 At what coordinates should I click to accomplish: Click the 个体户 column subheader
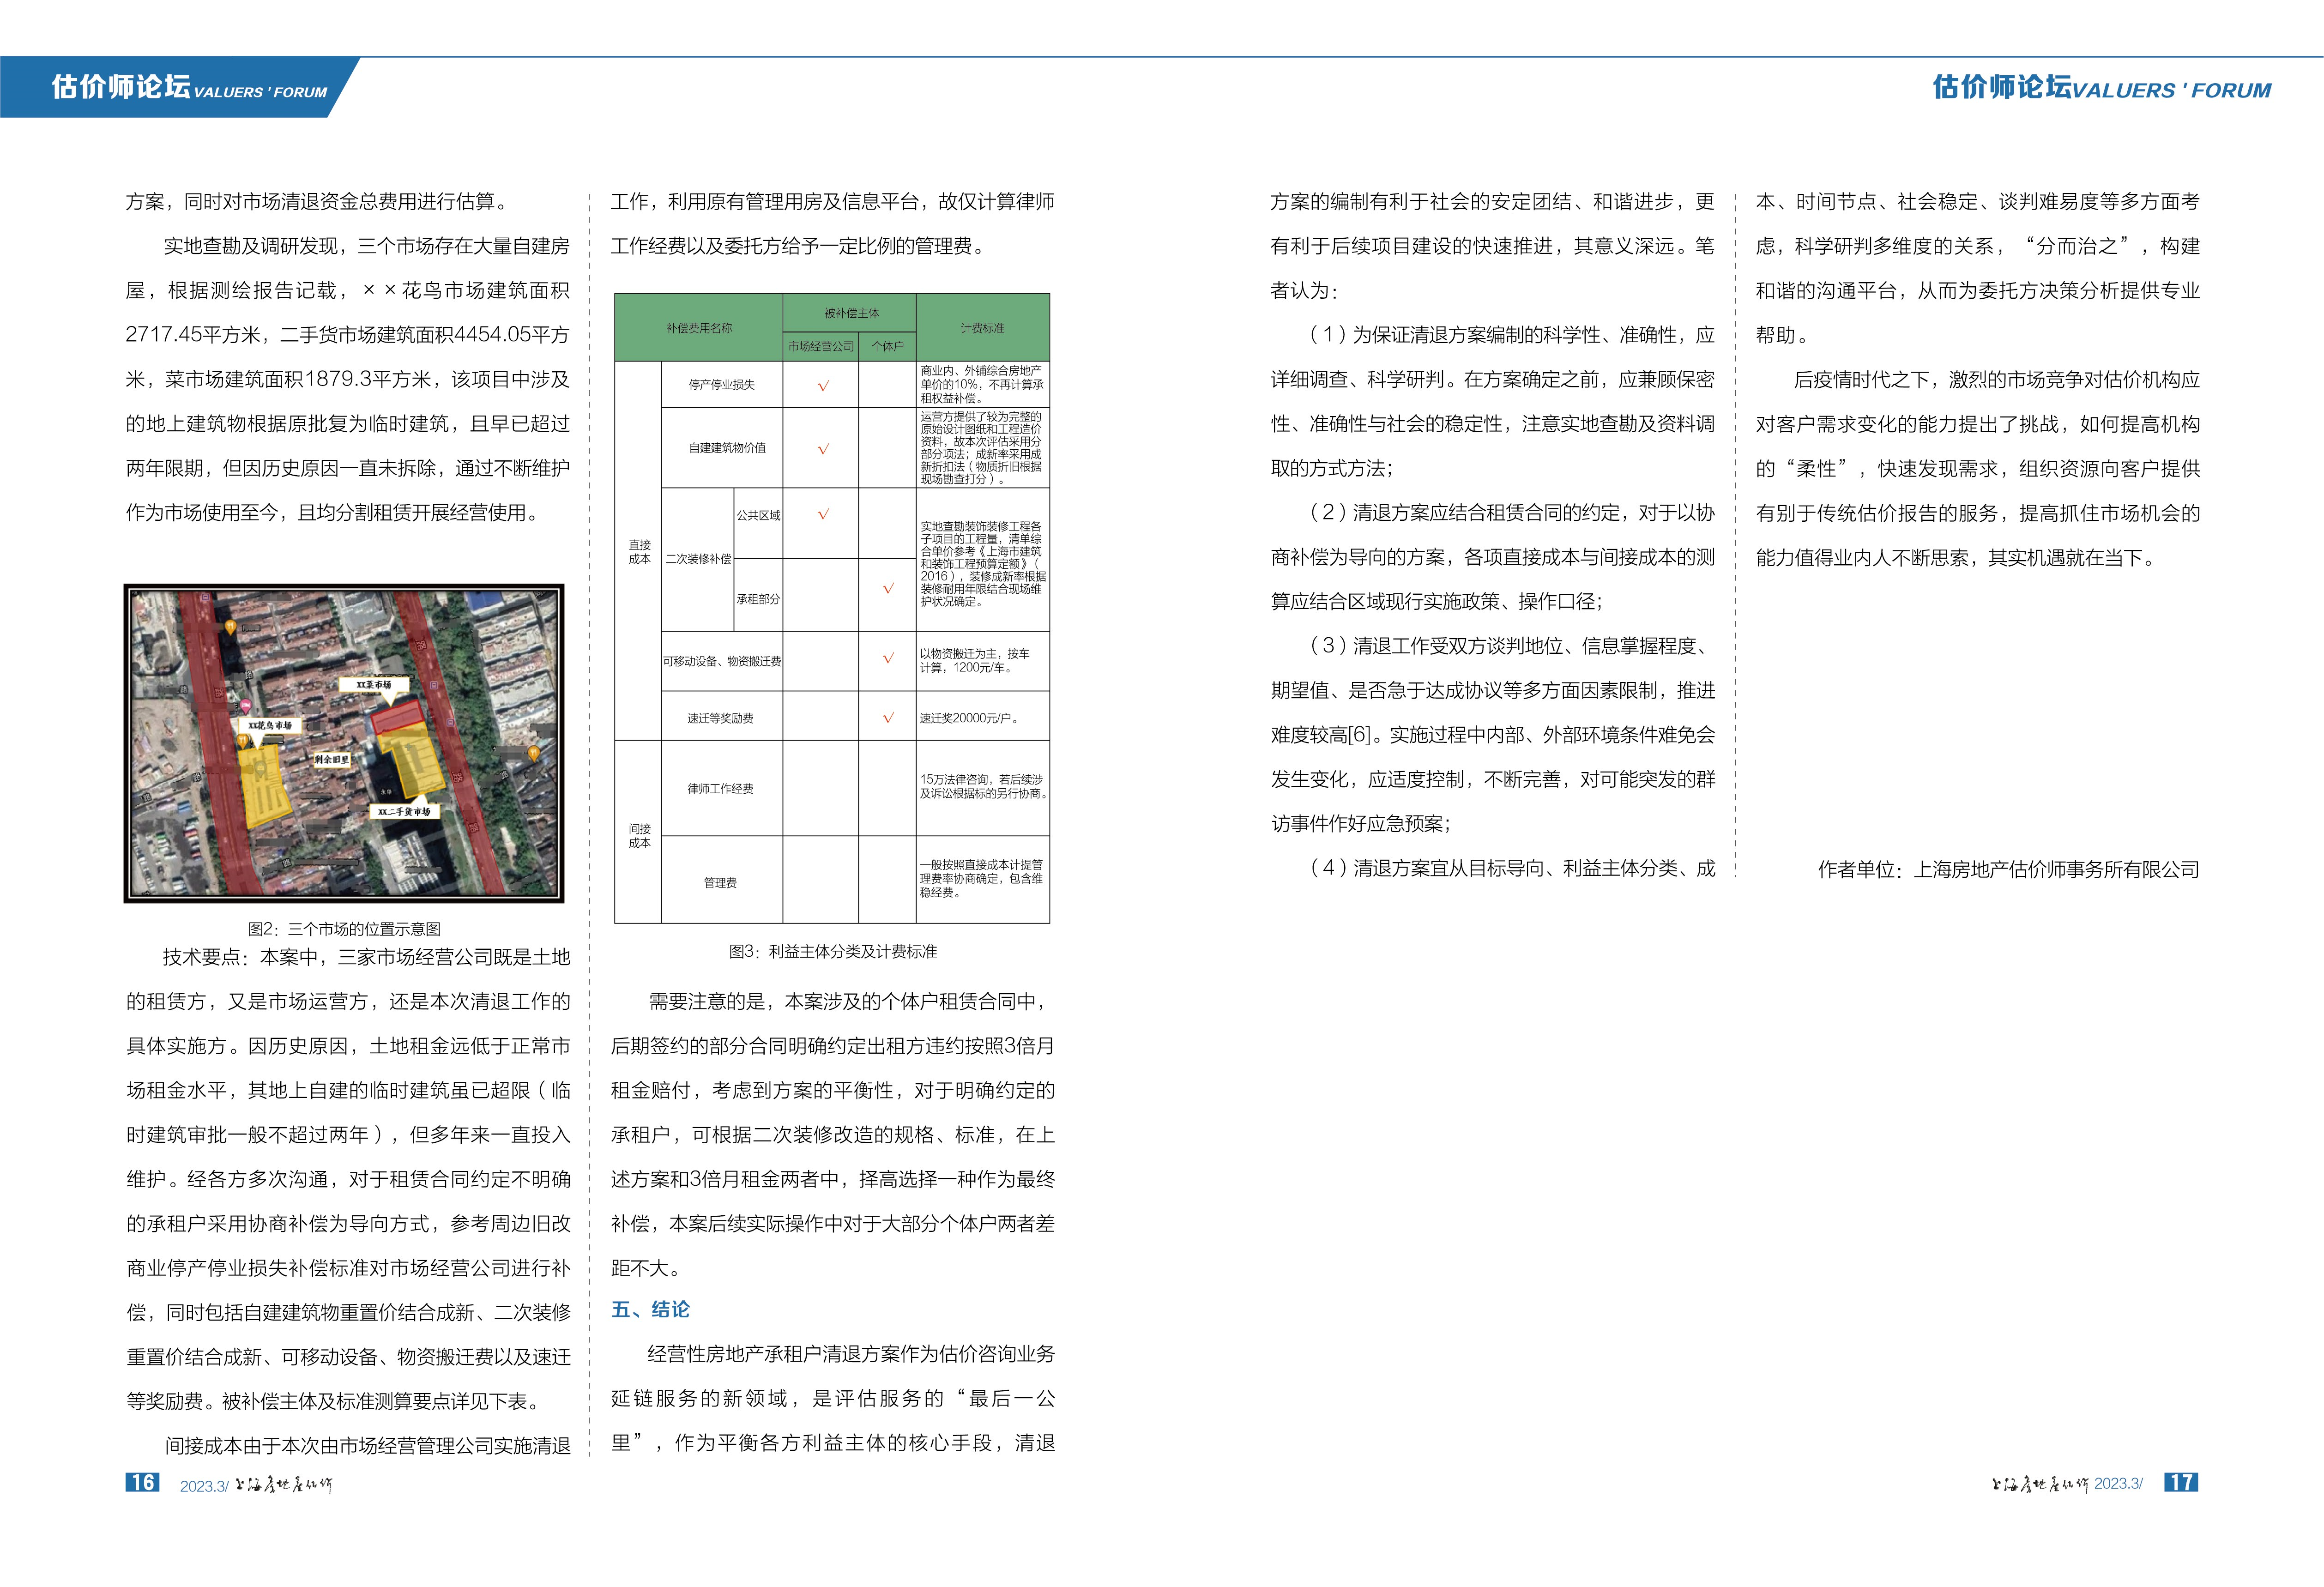point(888,347)
